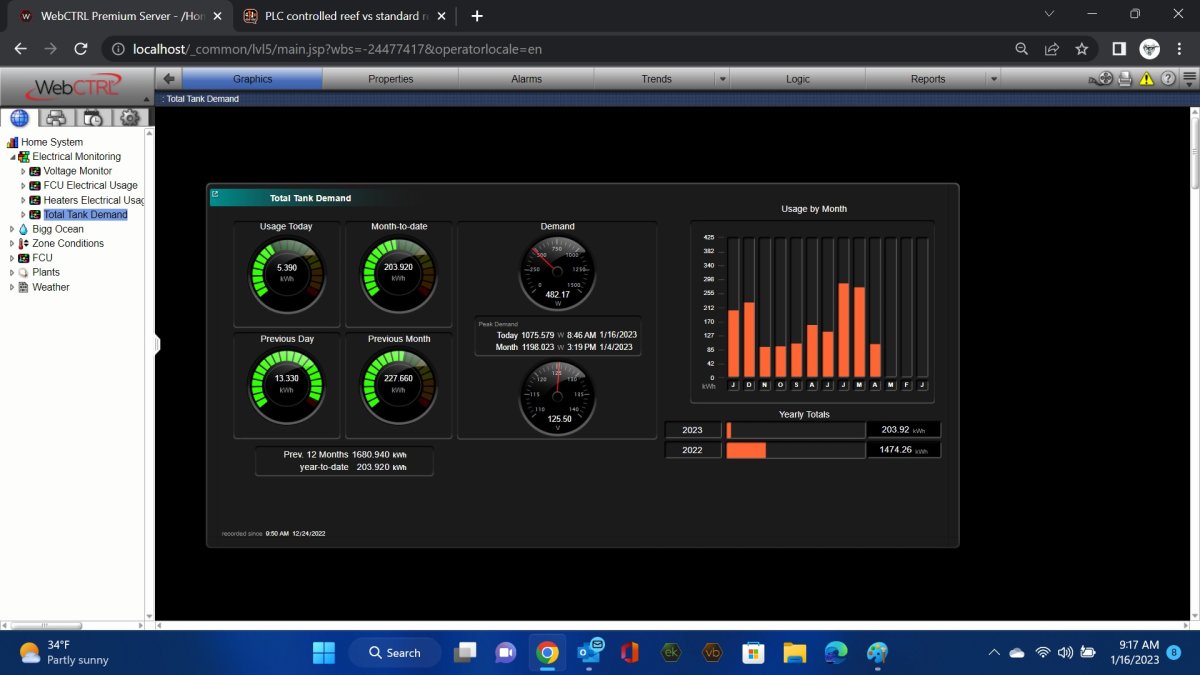Click the 2022 yearly total bar
This screenshot has width=1200, height=675.
(x=746, y=450)
